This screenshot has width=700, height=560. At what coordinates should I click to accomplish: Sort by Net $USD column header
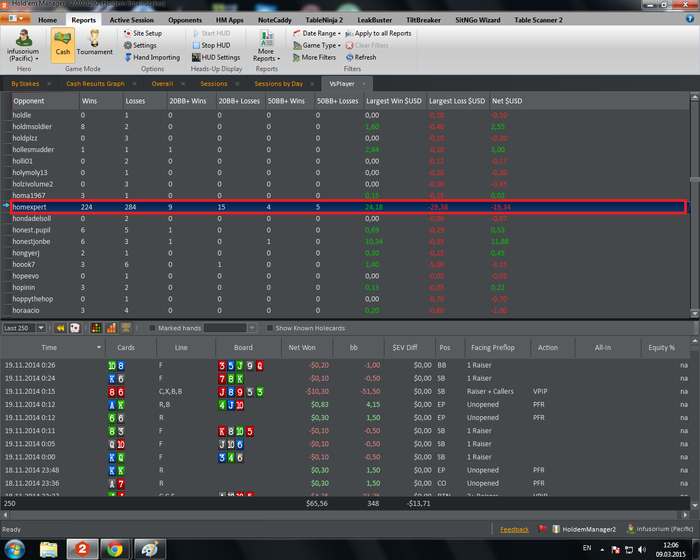pyautogui.click(x=507, y=101)
